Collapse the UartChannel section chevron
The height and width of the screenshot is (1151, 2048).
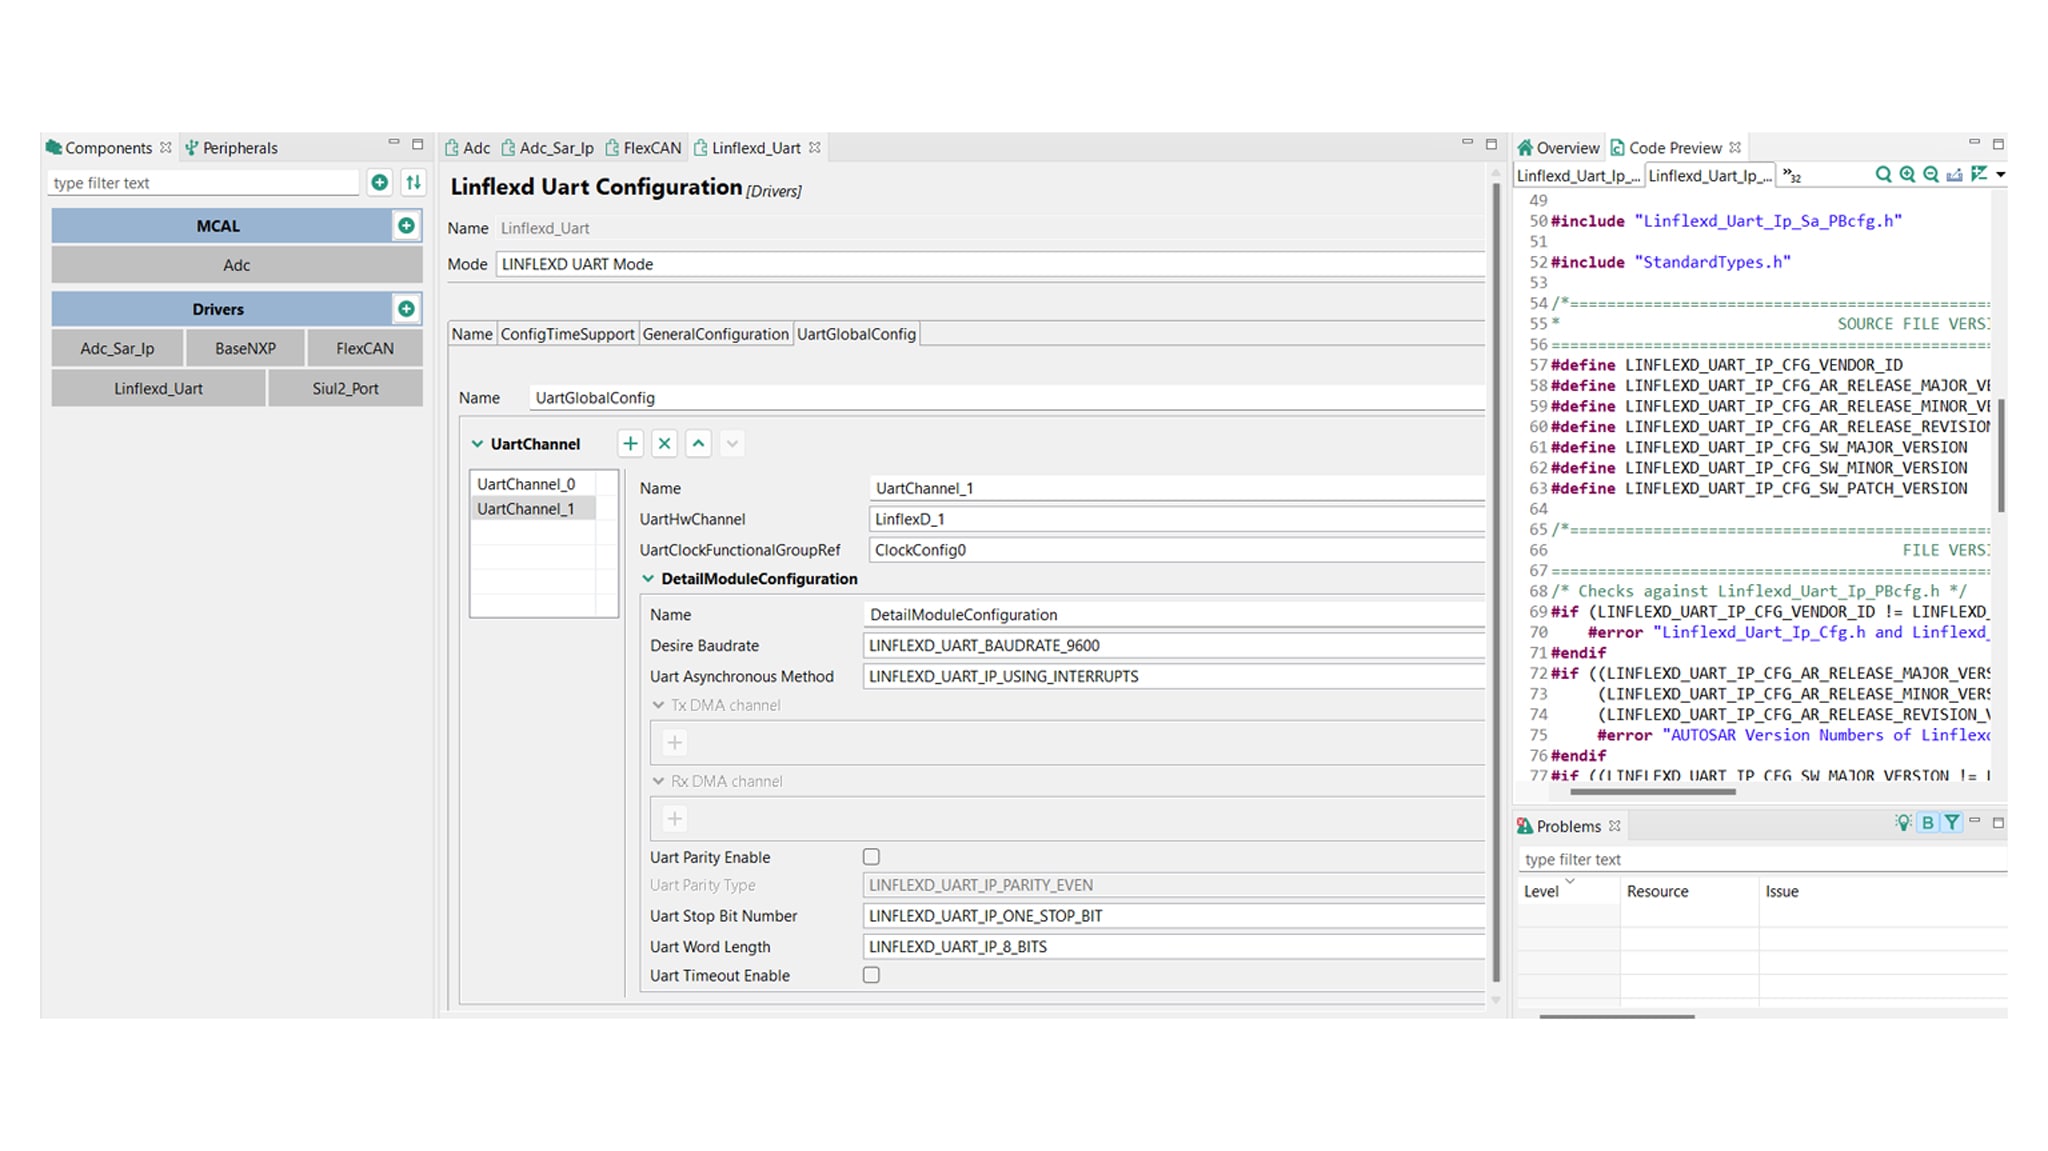pos(477,444)
